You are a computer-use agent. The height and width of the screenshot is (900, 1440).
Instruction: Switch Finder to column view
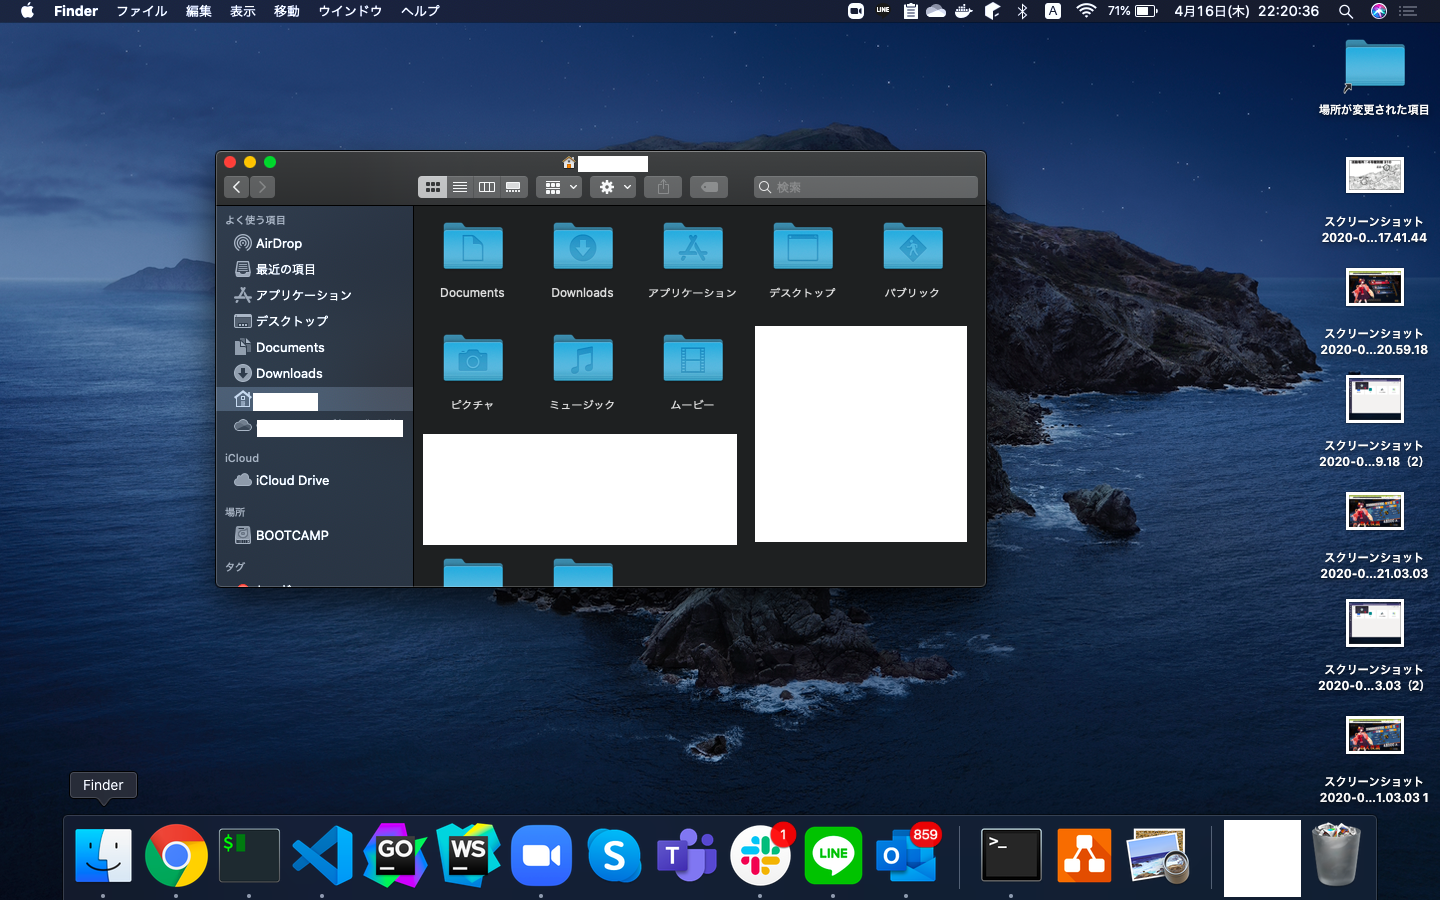click(487, 186)
